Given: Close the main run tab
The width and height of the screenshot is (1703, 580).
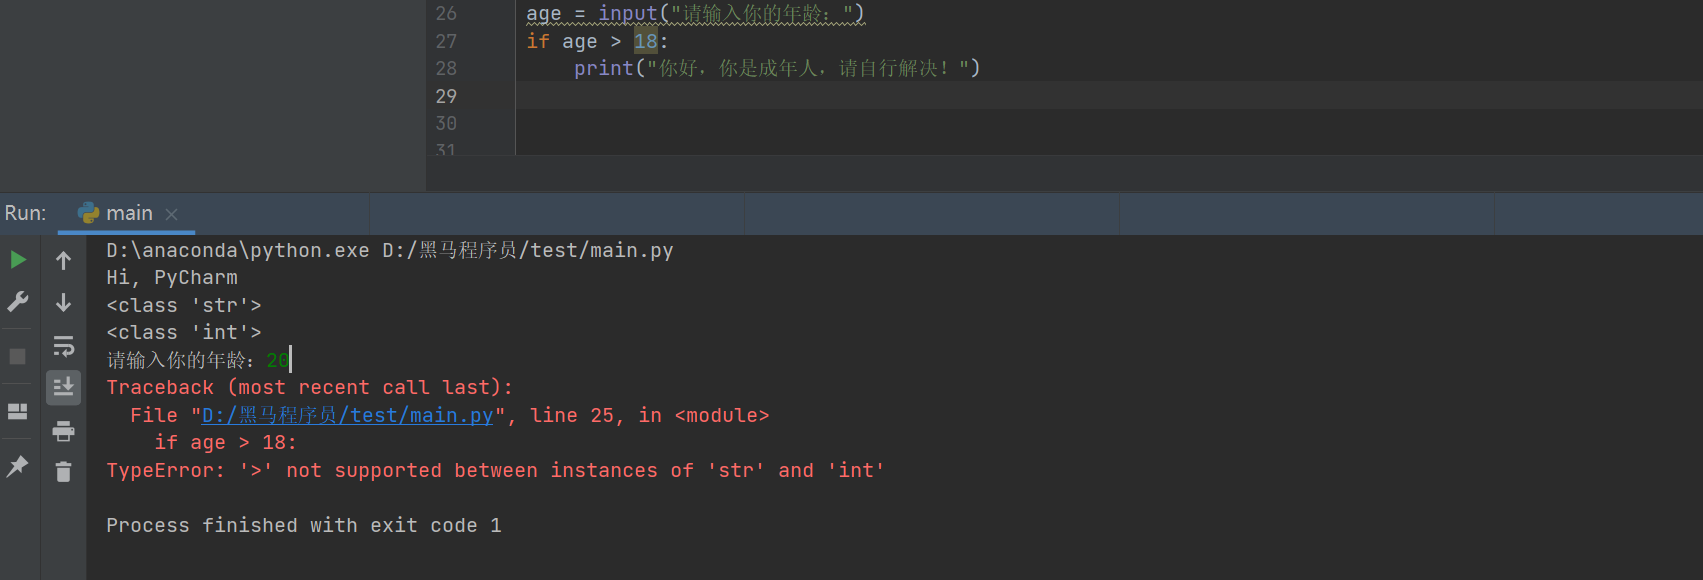Looking at the screenshot, I should click(x=172, y=214).
